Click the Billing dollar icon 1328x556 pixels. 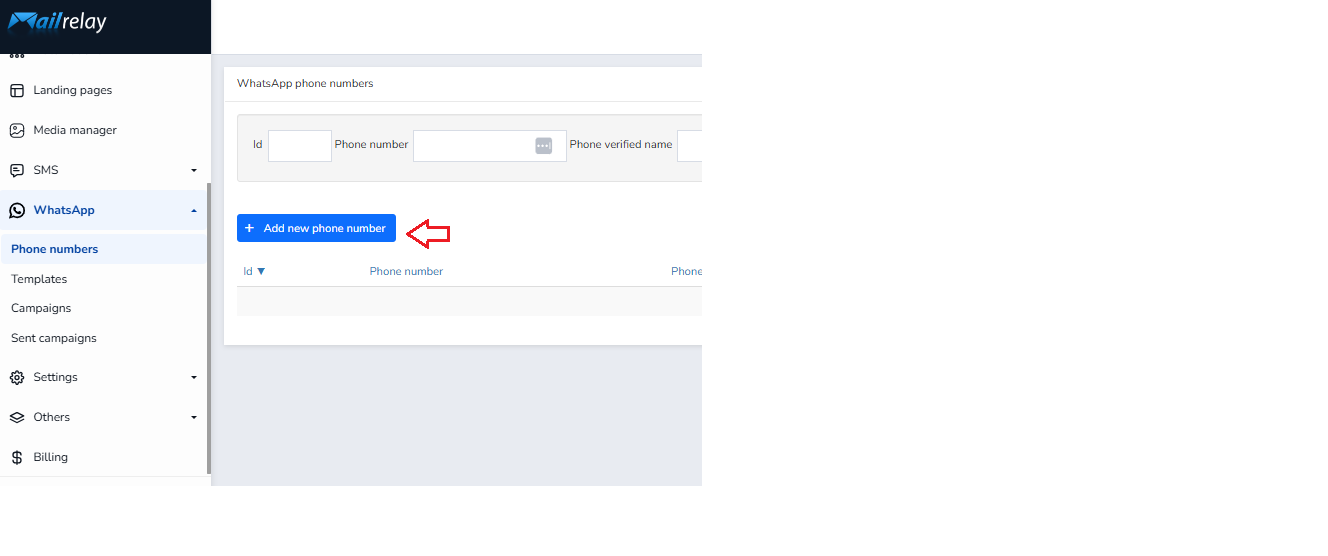pos(17,457)
